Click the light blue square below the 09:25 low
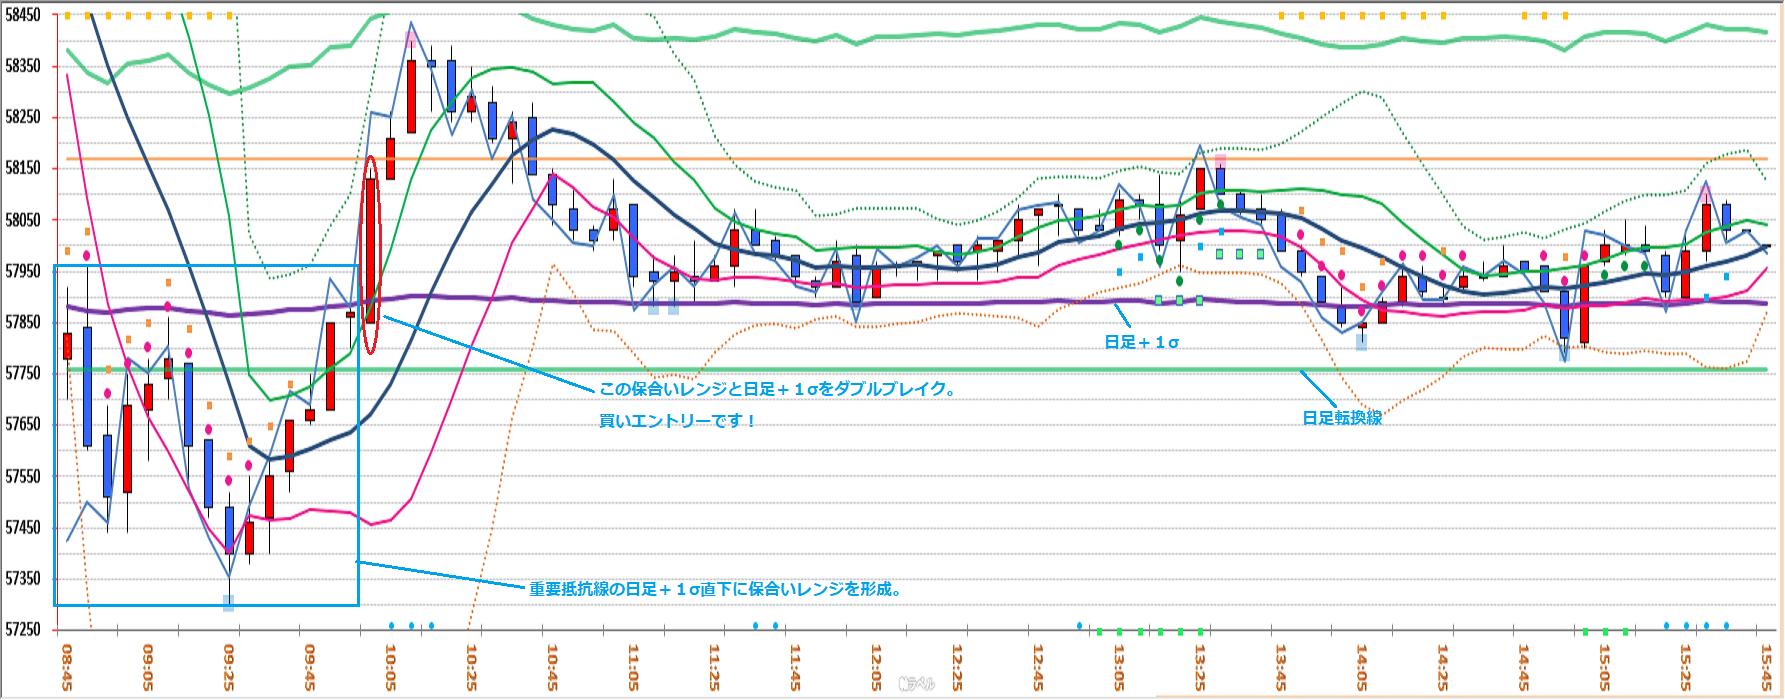The image size is (1785, 700). (x=228, y=602)
